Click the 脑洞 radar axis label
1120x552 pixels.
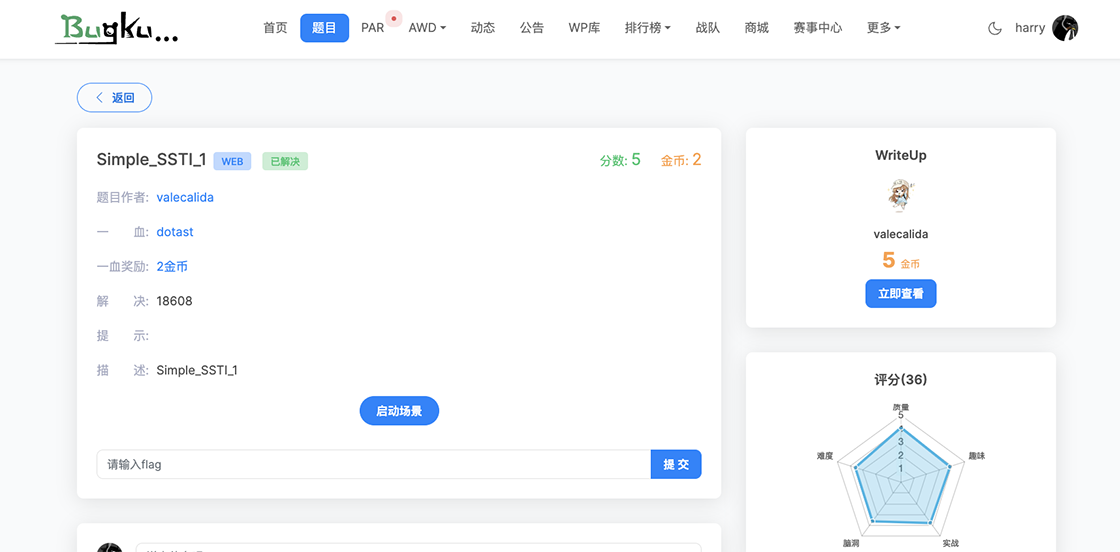point(851,543)
